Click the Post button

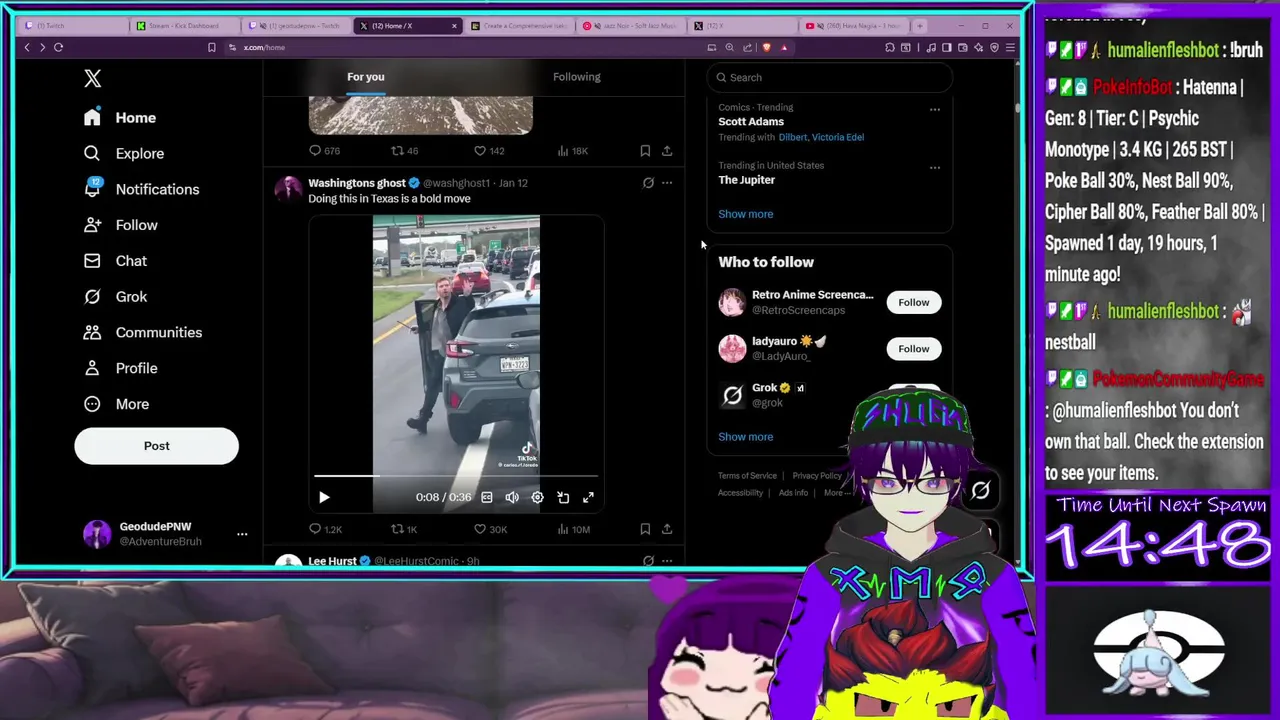pos(156,446)
